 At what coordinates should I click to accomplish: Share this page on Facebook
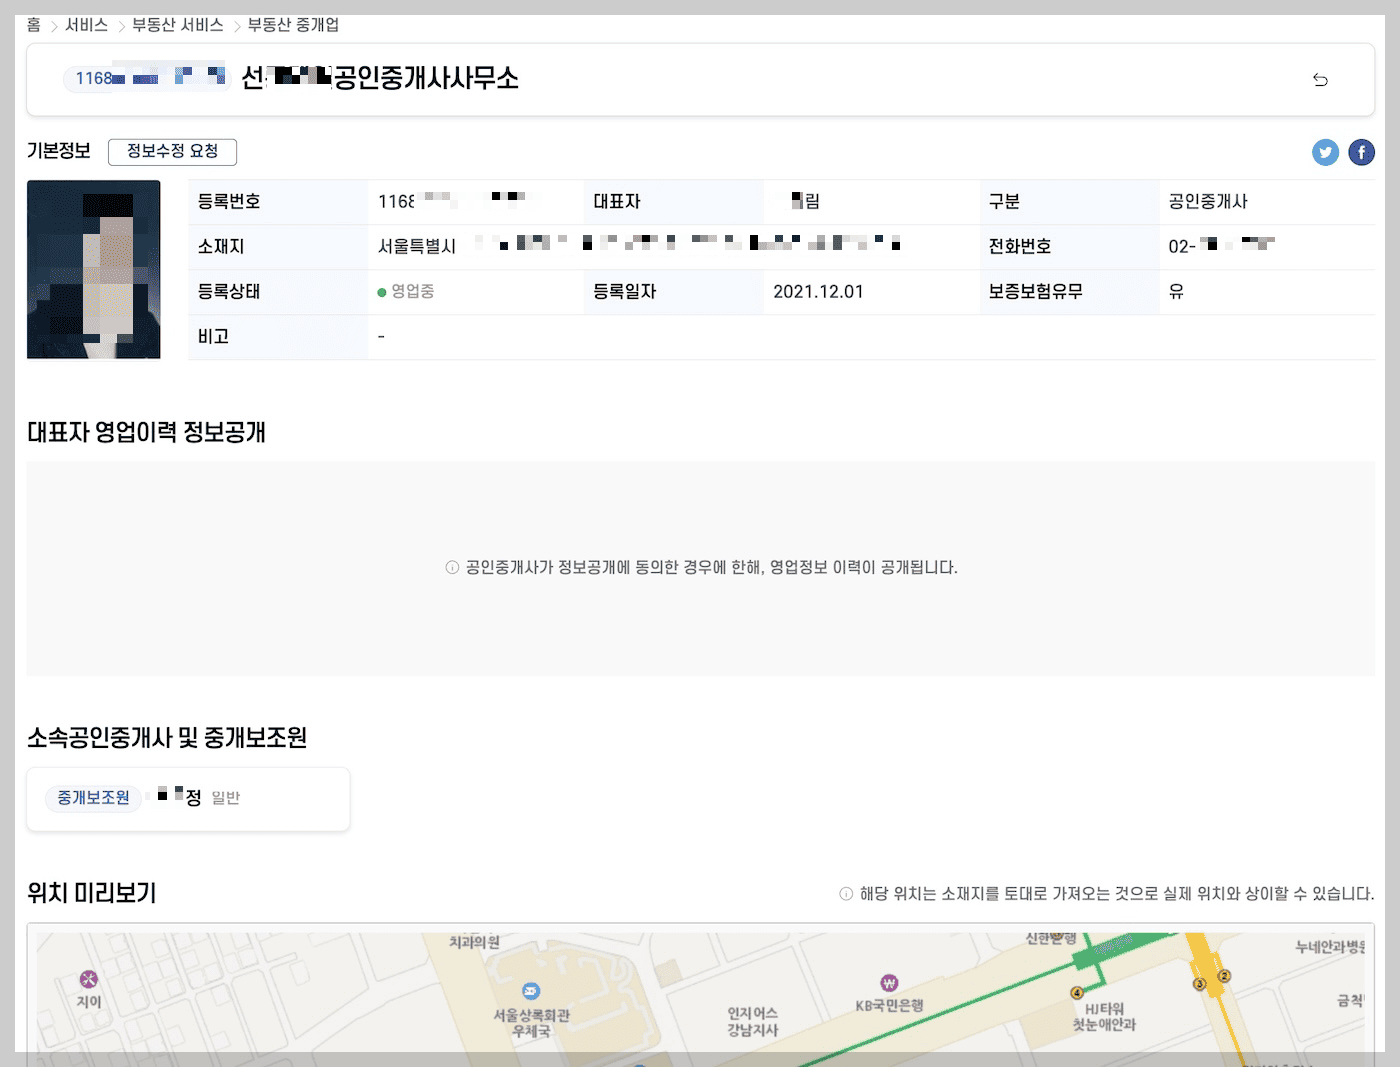click(1361, 152)
